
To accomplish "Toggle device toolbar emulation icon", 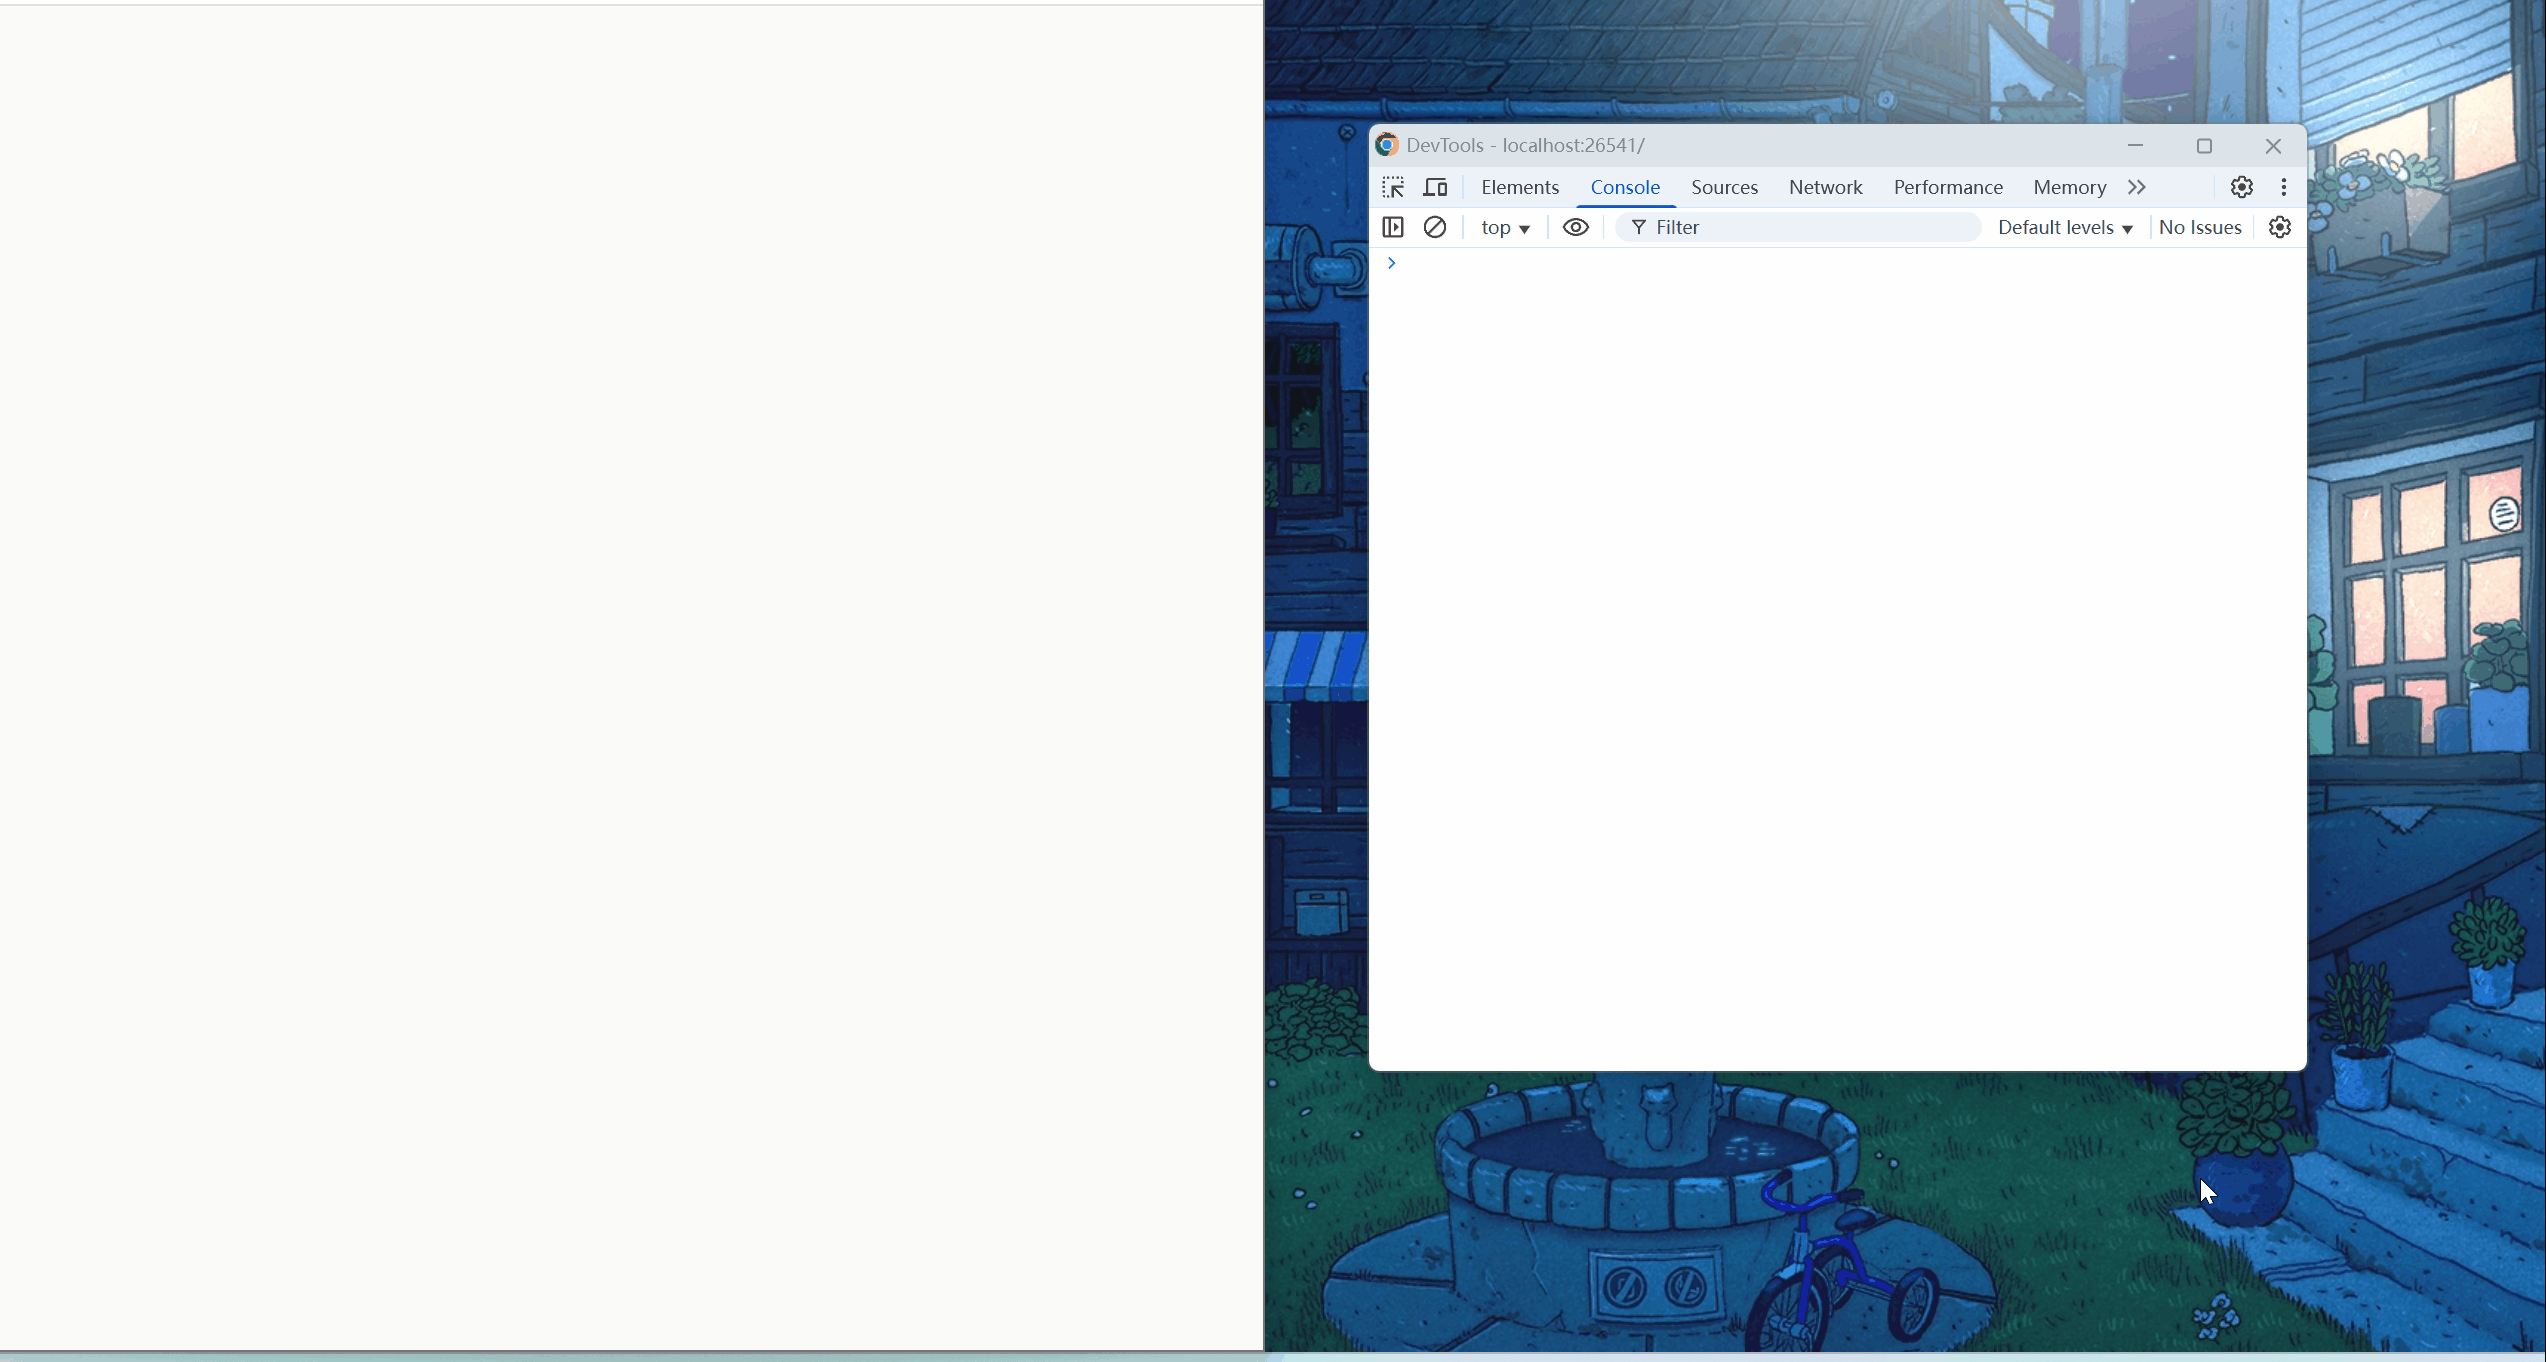I will point(1436,187).
